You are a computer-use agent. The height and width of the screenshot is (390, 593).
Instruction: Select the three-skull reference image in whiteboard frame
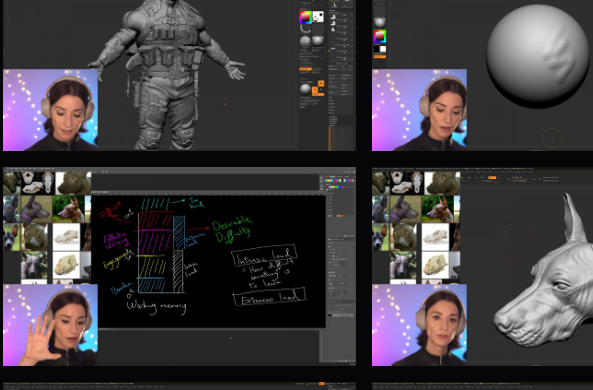click(x=38, y=183)
